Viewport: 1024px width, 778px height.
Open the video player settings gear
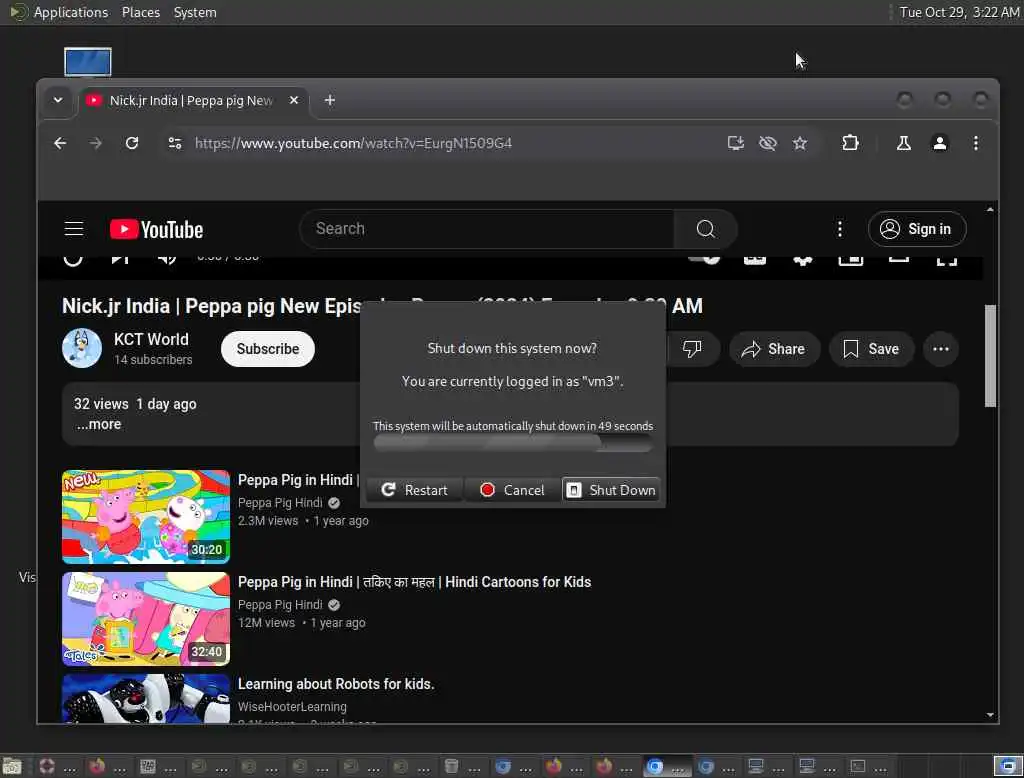tap(803, 260)
